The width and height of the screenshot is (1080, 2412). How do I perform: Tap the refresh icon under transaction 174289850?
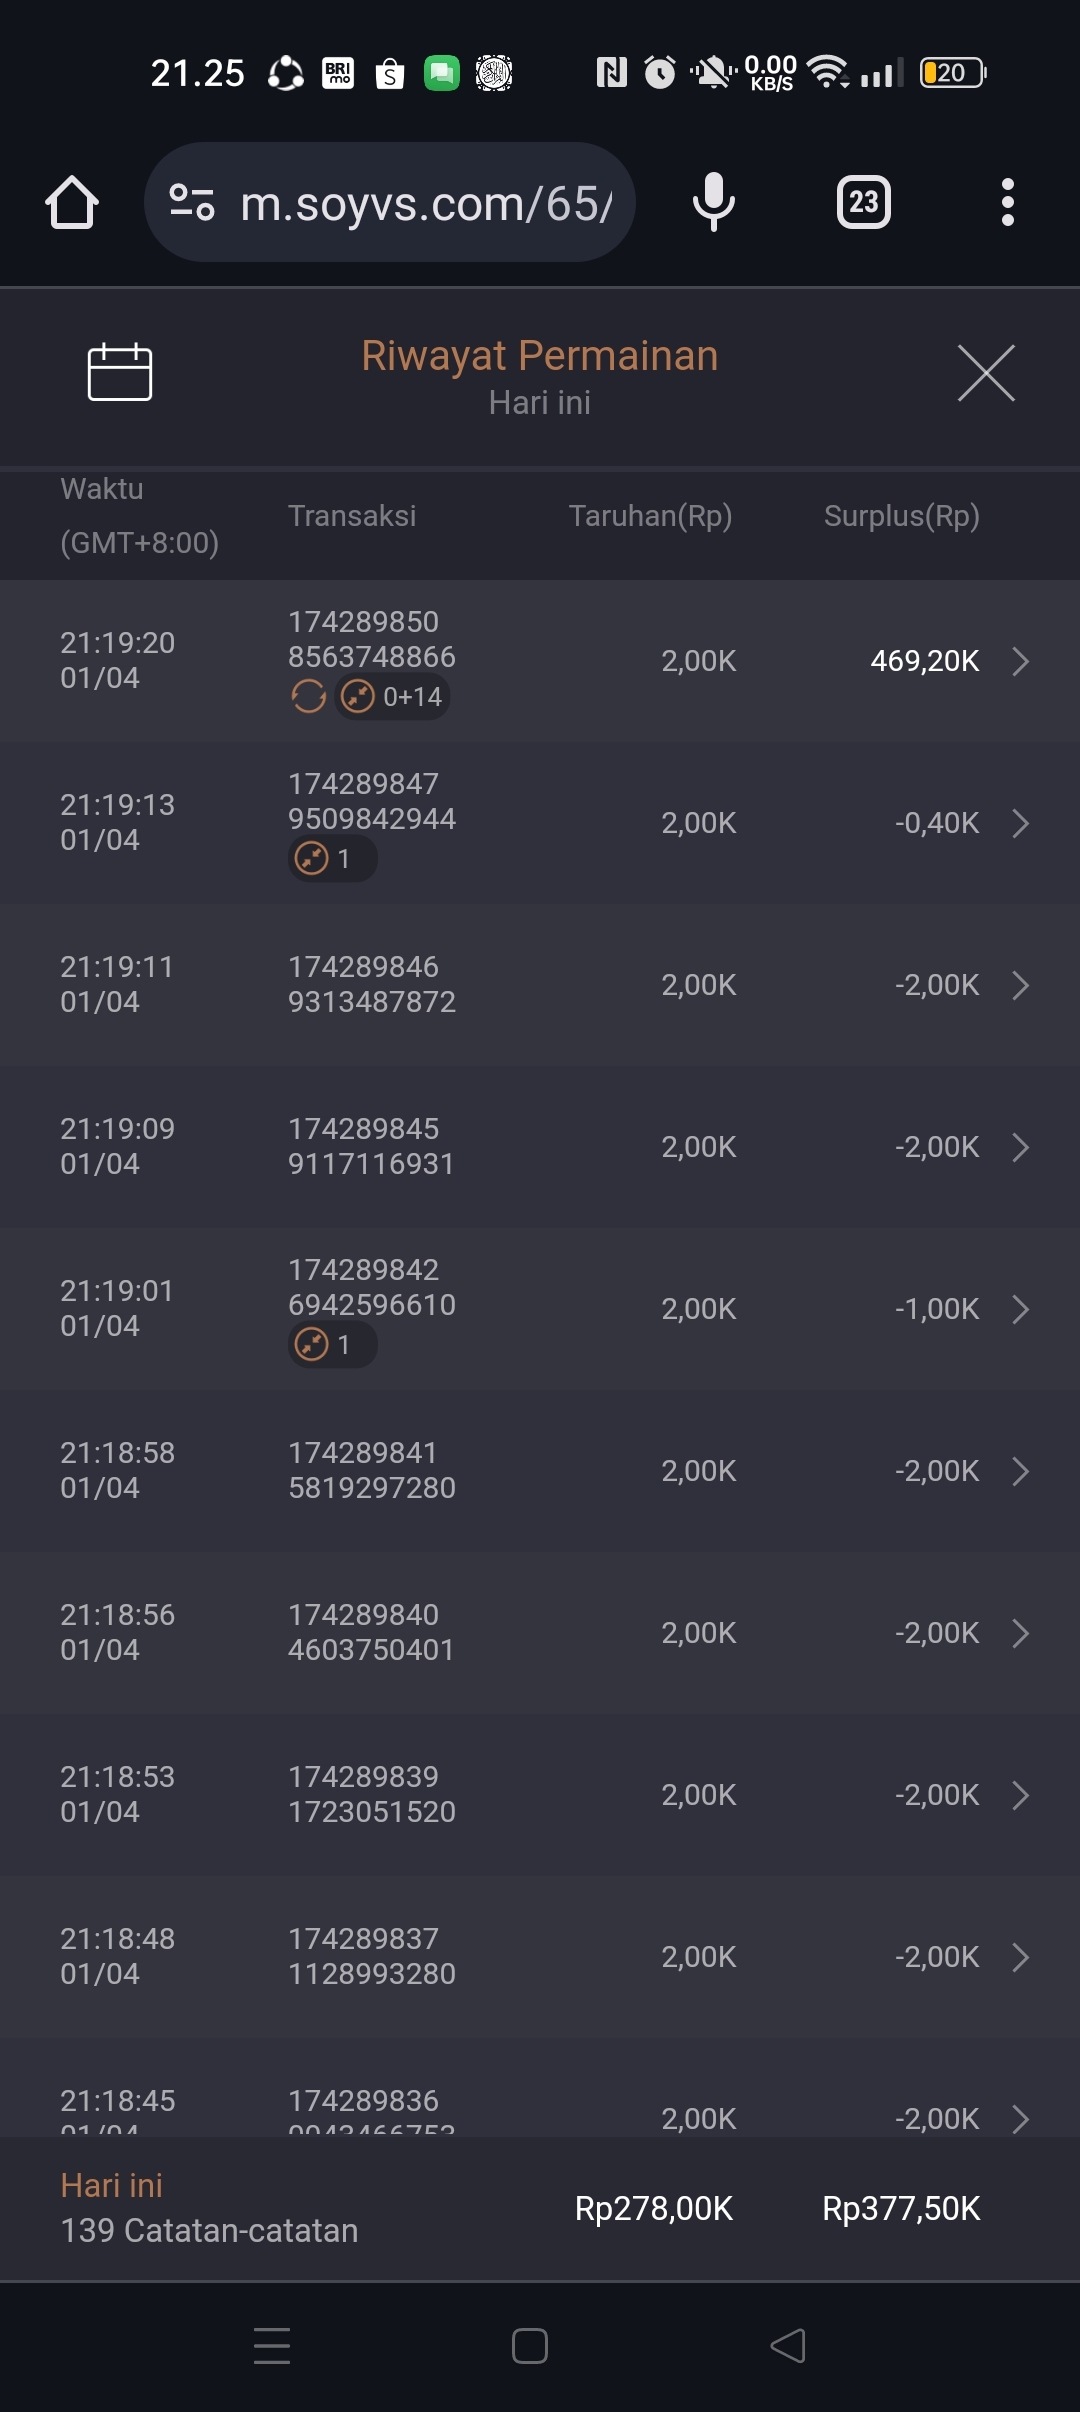[308, 696]
